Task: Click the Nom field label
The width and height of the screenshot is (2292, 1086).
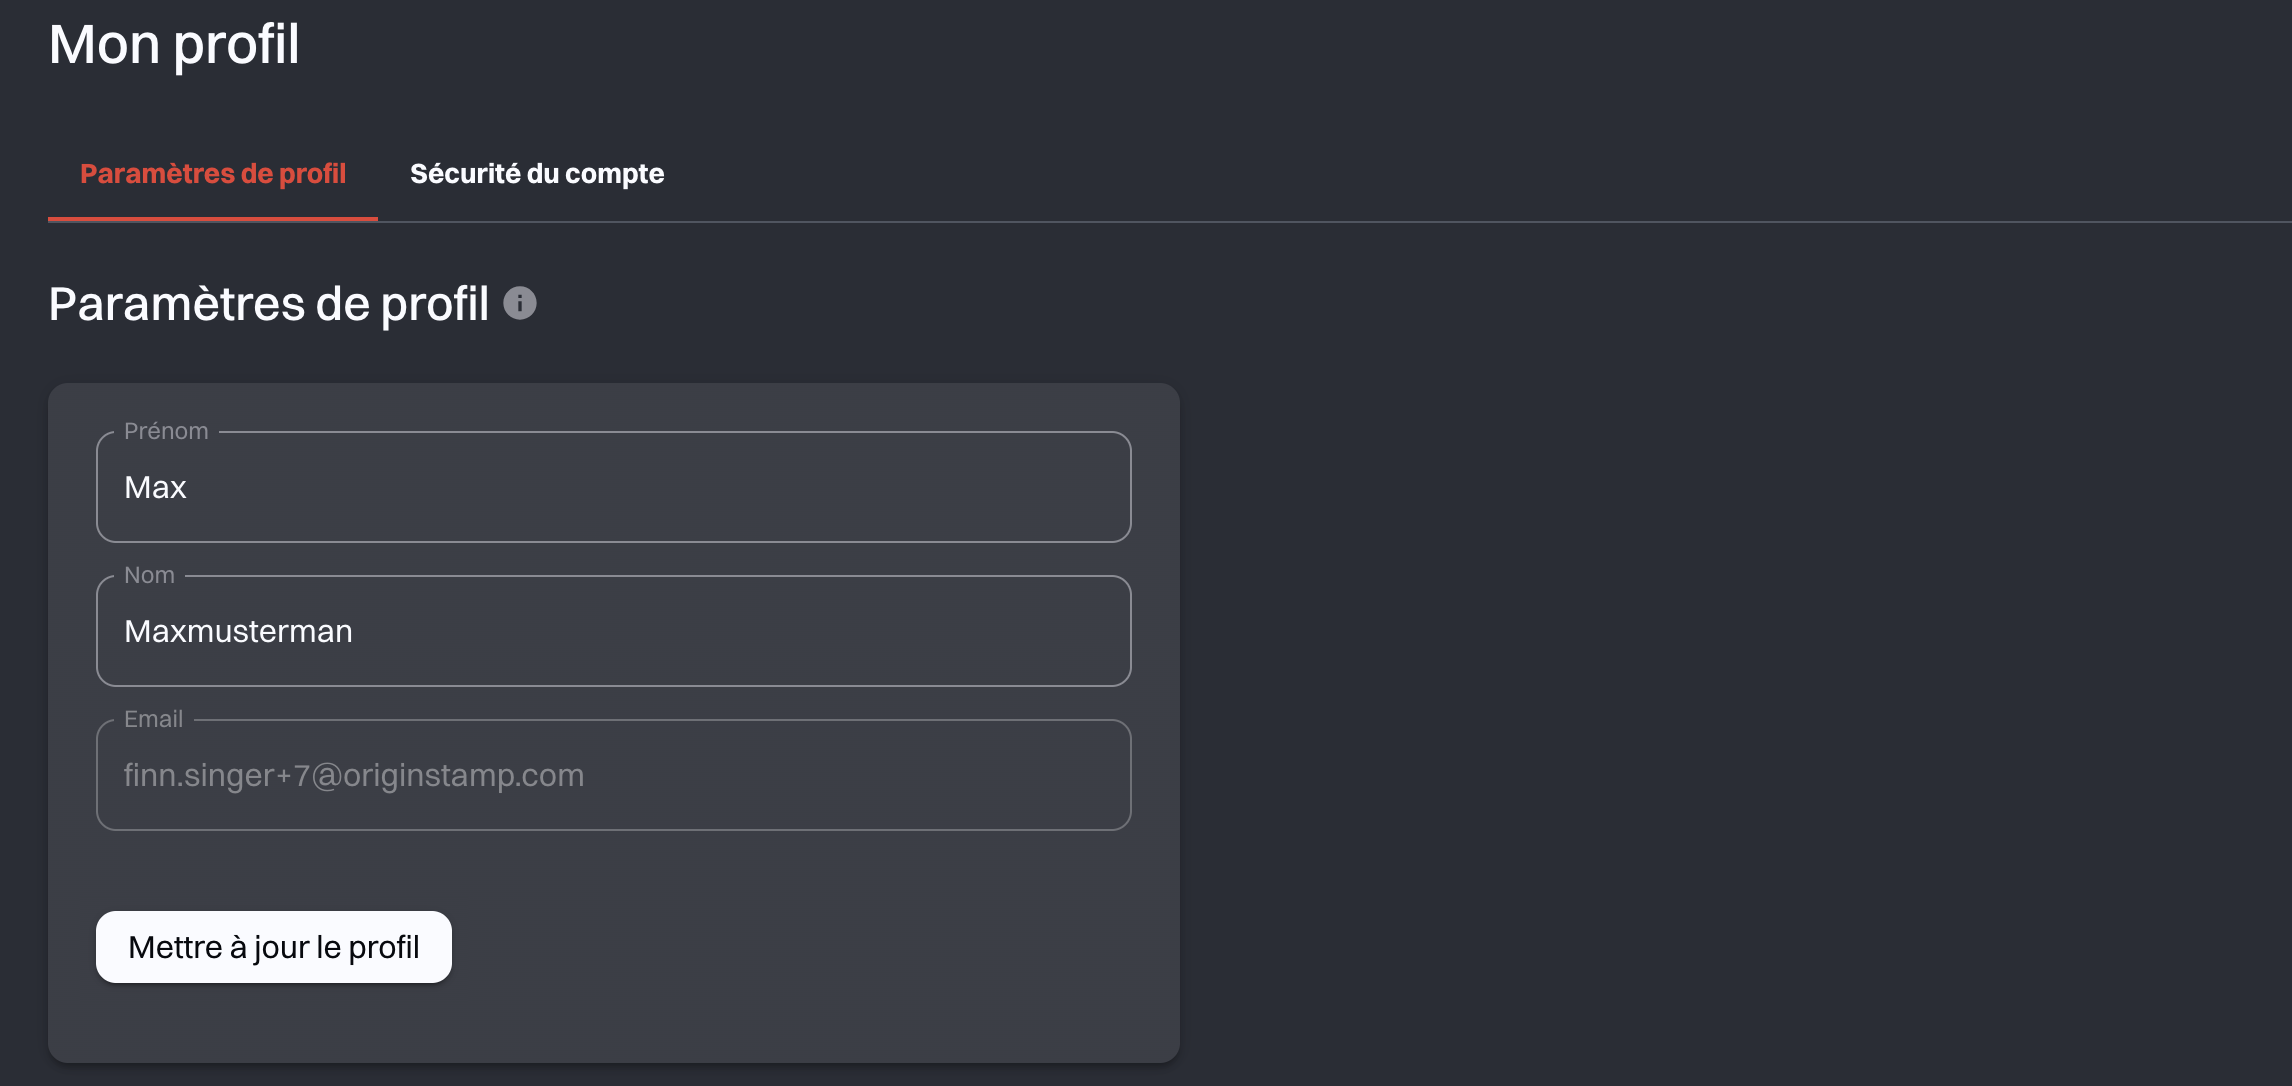Action: click(149, 575)
